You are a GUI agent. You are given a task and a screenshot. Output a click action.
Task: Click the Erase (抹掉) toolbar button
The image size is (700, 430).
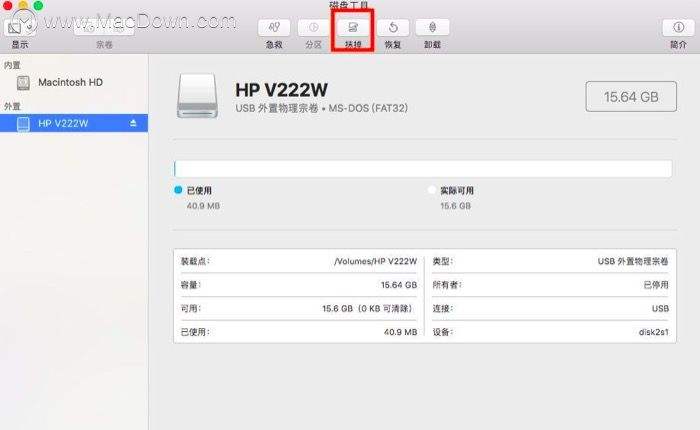pyautogui.click(x=353, y=28)
